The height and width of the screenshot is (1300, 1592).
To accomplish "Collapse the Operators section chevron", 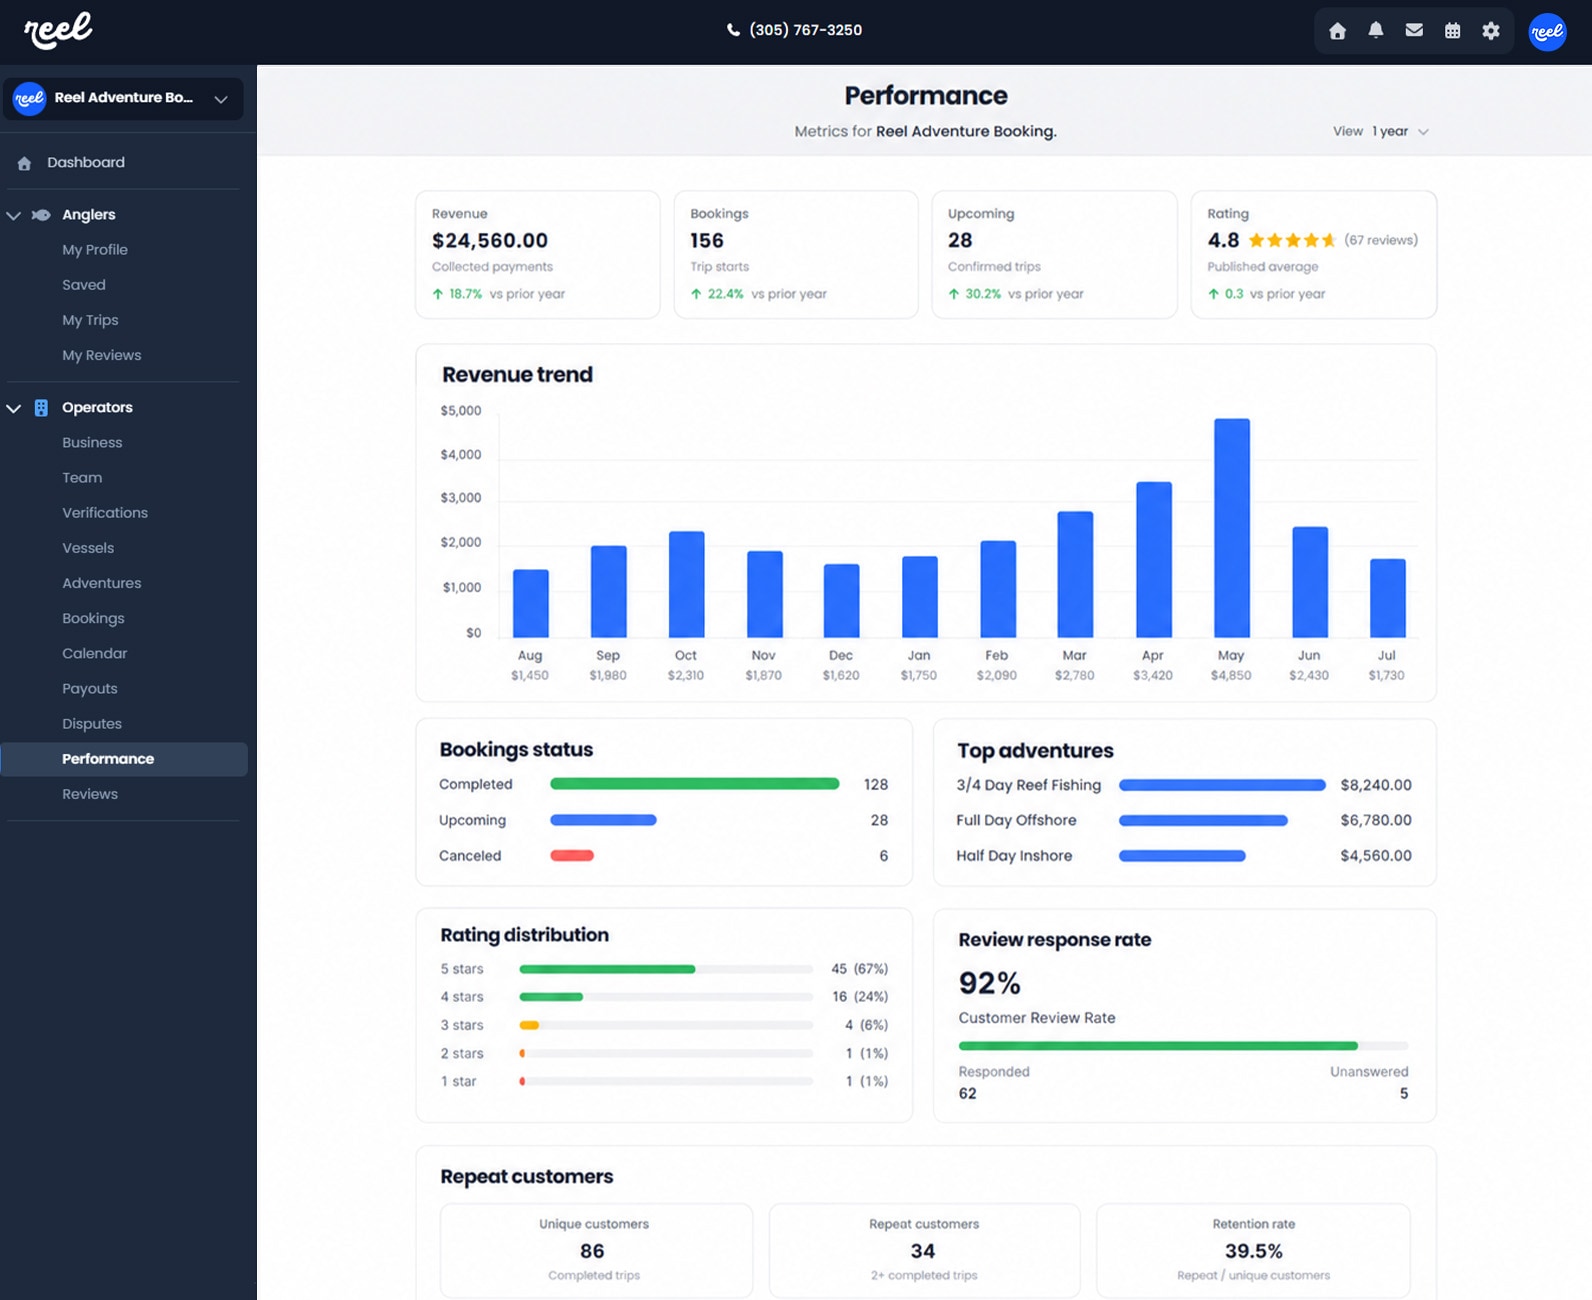I will [x=14, y=408].
